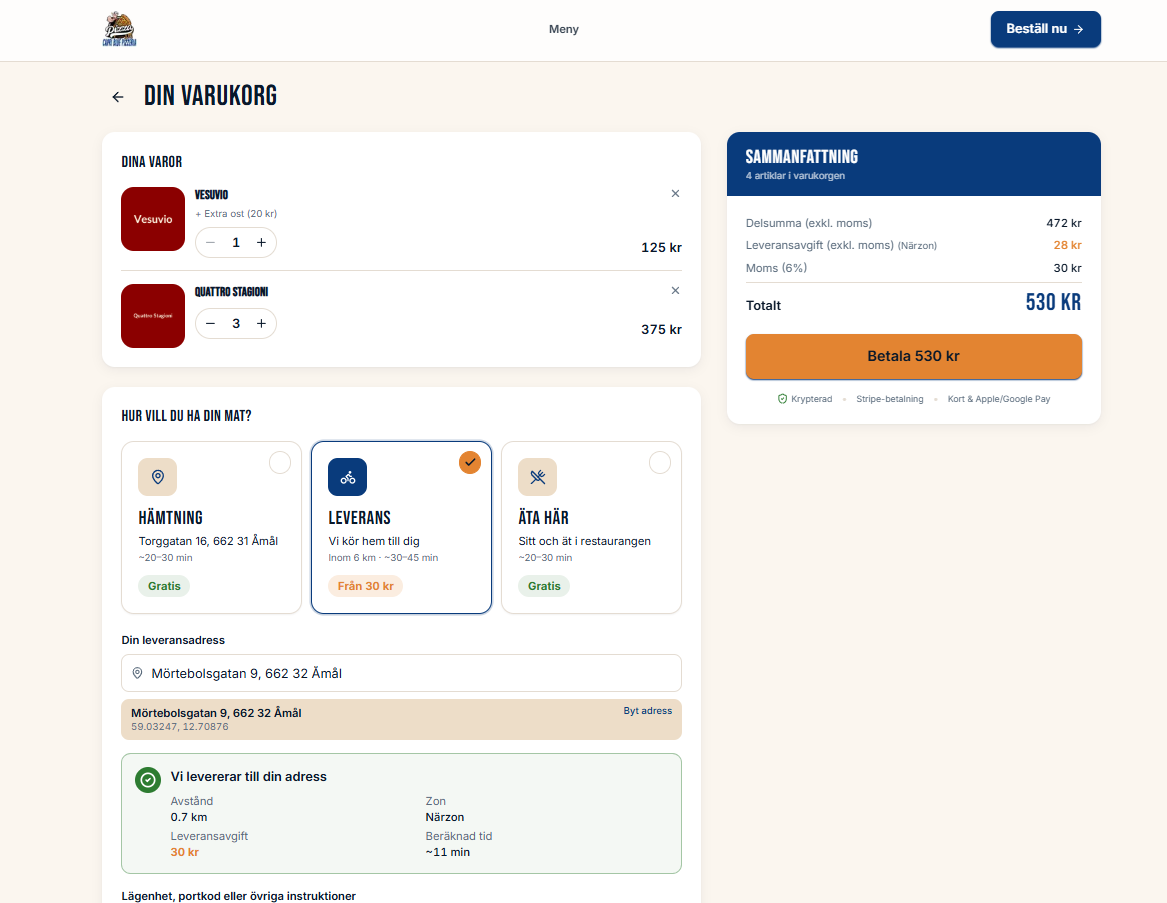Screen dimensions: 1167x903
Task: Increase Vesuvio quantity with plus
Action: (261, 243)
